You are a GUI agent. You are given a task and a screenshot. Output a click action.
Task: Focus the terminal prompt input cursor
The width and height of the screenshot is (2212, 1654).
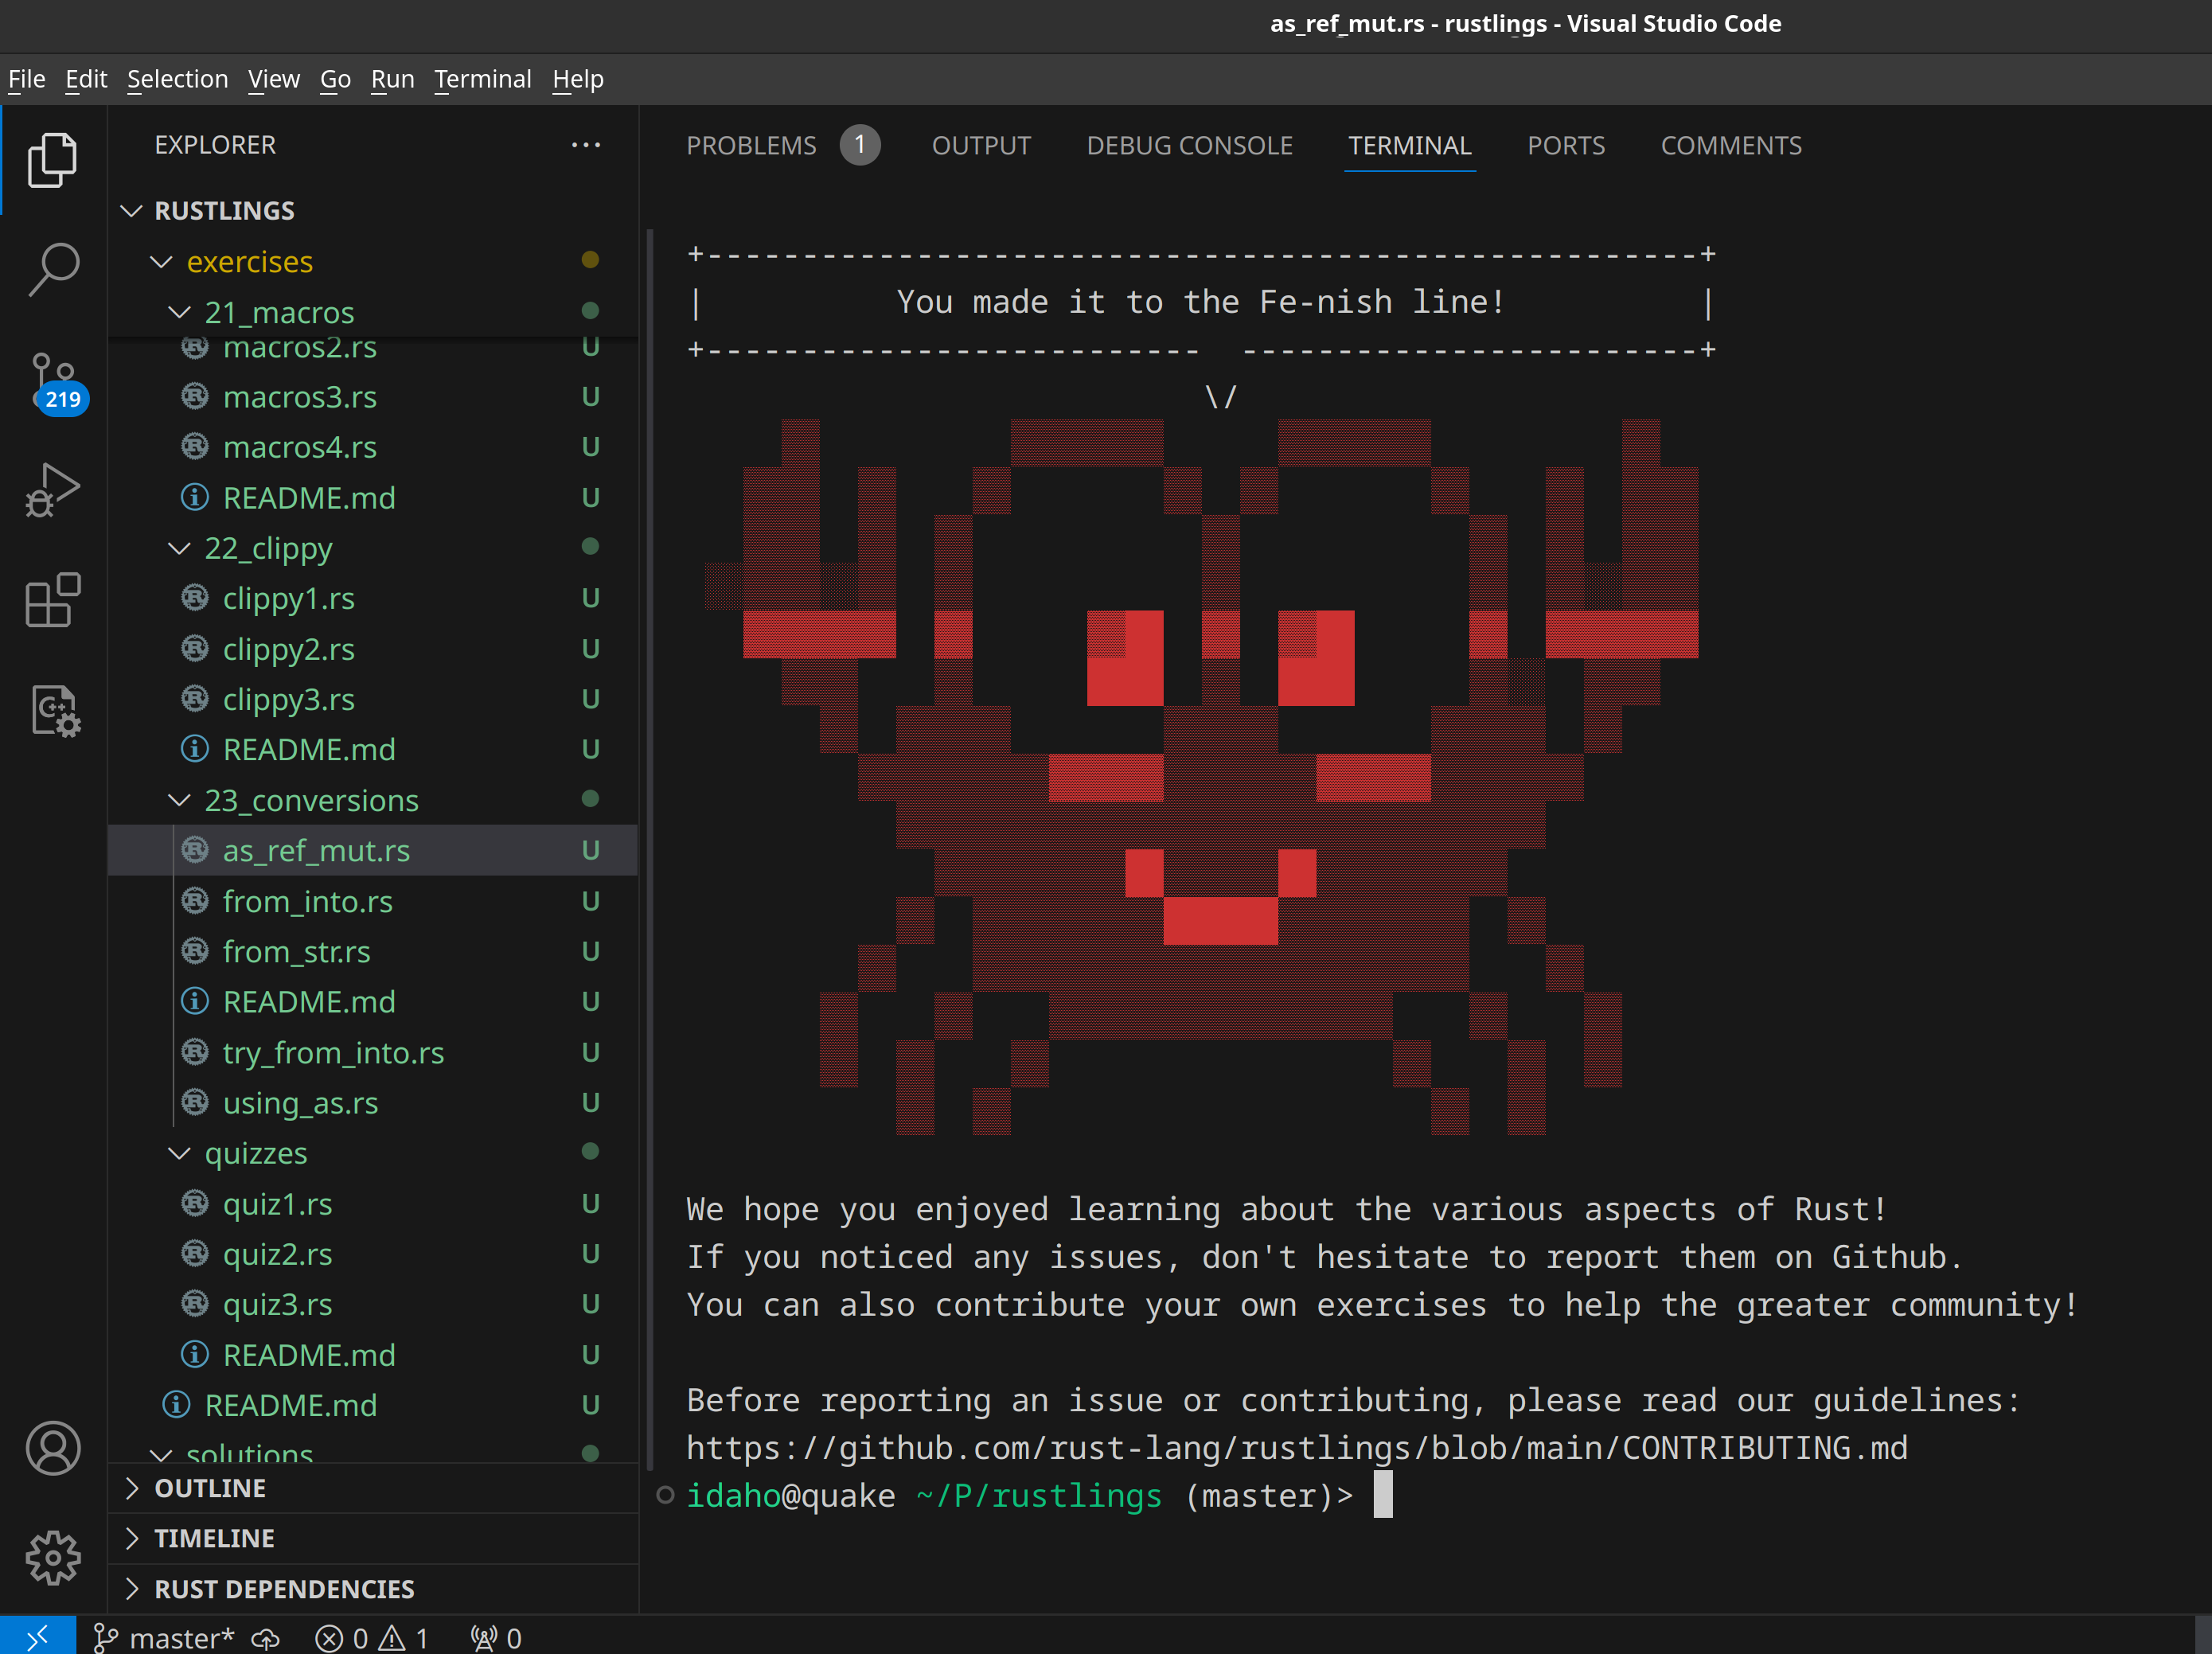point(1383,1495)
